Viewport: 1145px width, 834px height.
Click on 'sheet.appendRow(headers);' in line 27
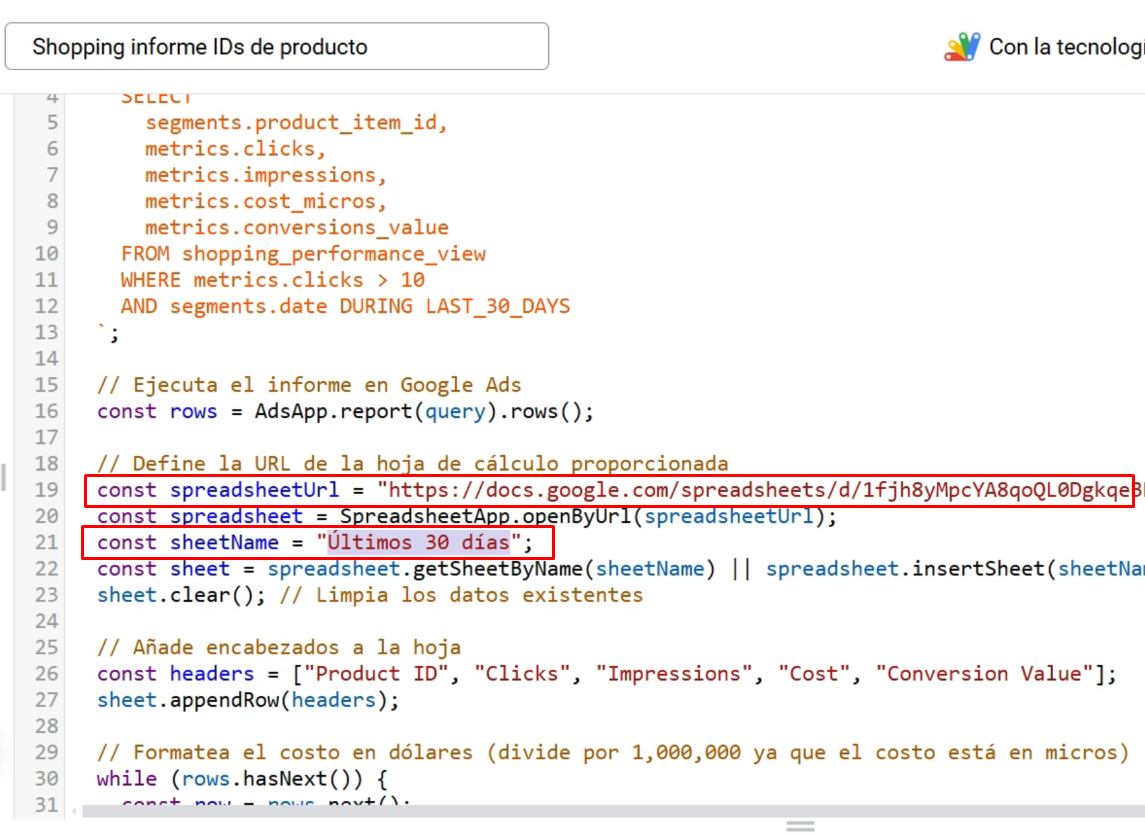click(248, 700)
